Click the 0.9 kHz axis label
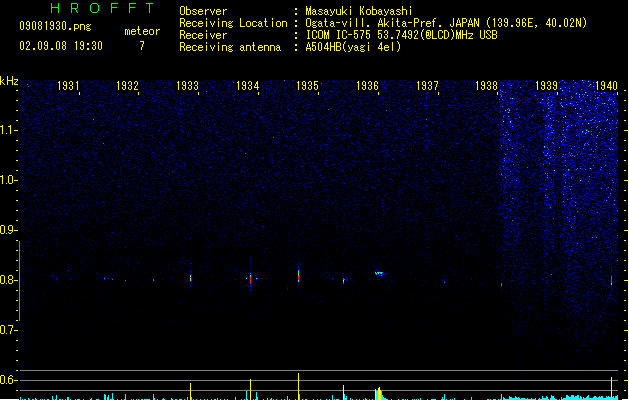Screen dimensions: 629x400 (8, 230)
